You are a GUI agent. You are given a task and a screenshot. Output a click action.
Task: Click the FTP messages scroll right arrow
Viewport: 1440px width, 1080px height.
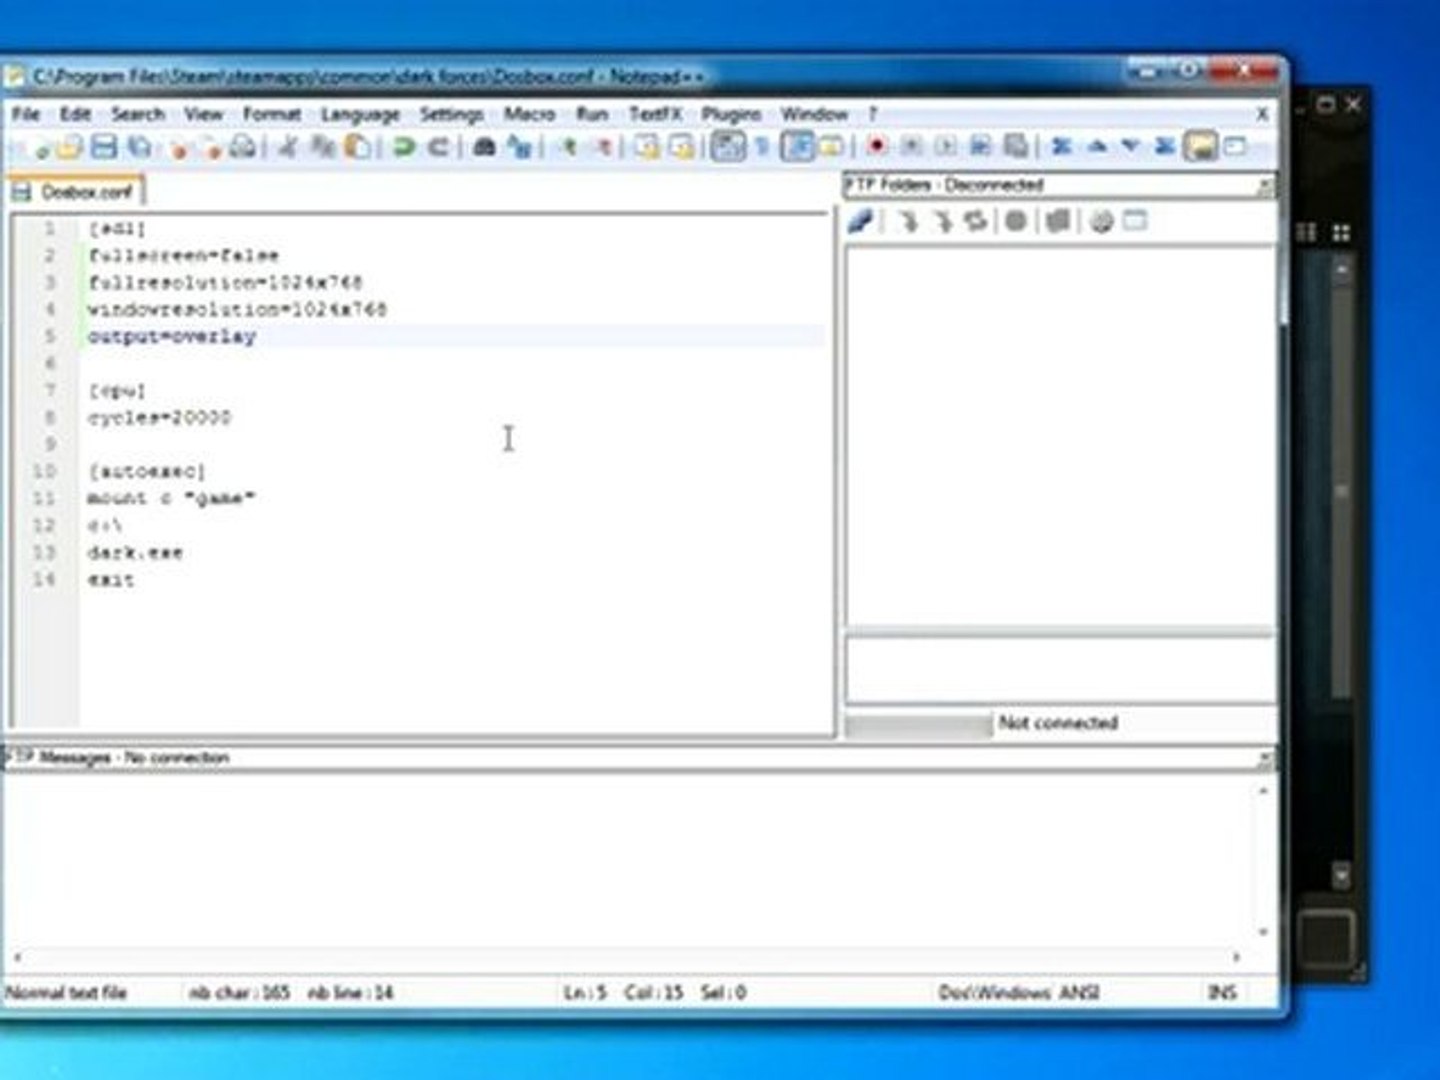[1237, 957]
